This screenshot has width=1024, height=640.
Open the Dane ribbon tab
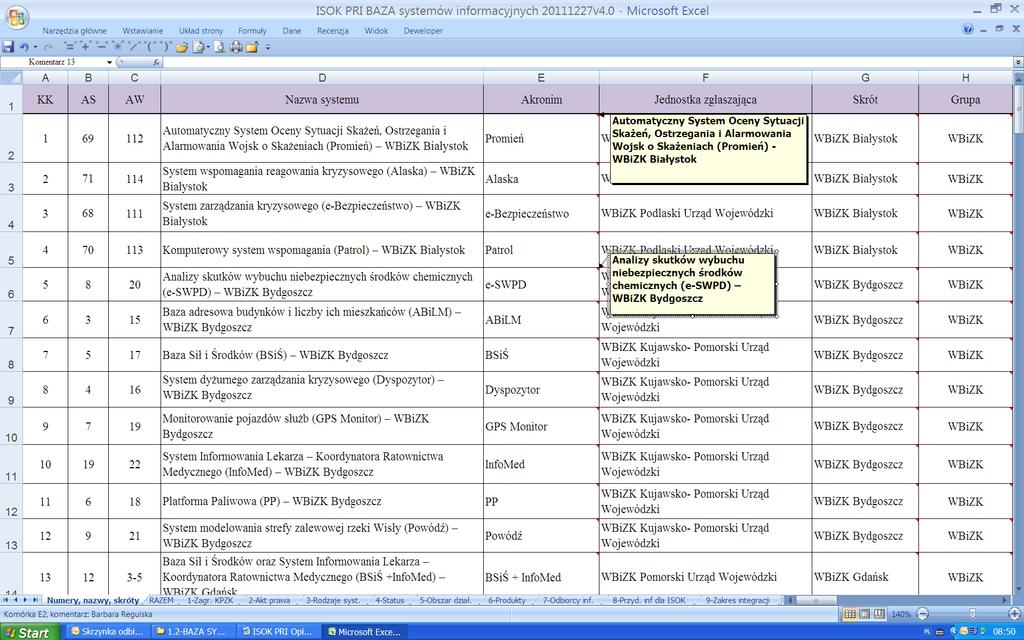292,31
